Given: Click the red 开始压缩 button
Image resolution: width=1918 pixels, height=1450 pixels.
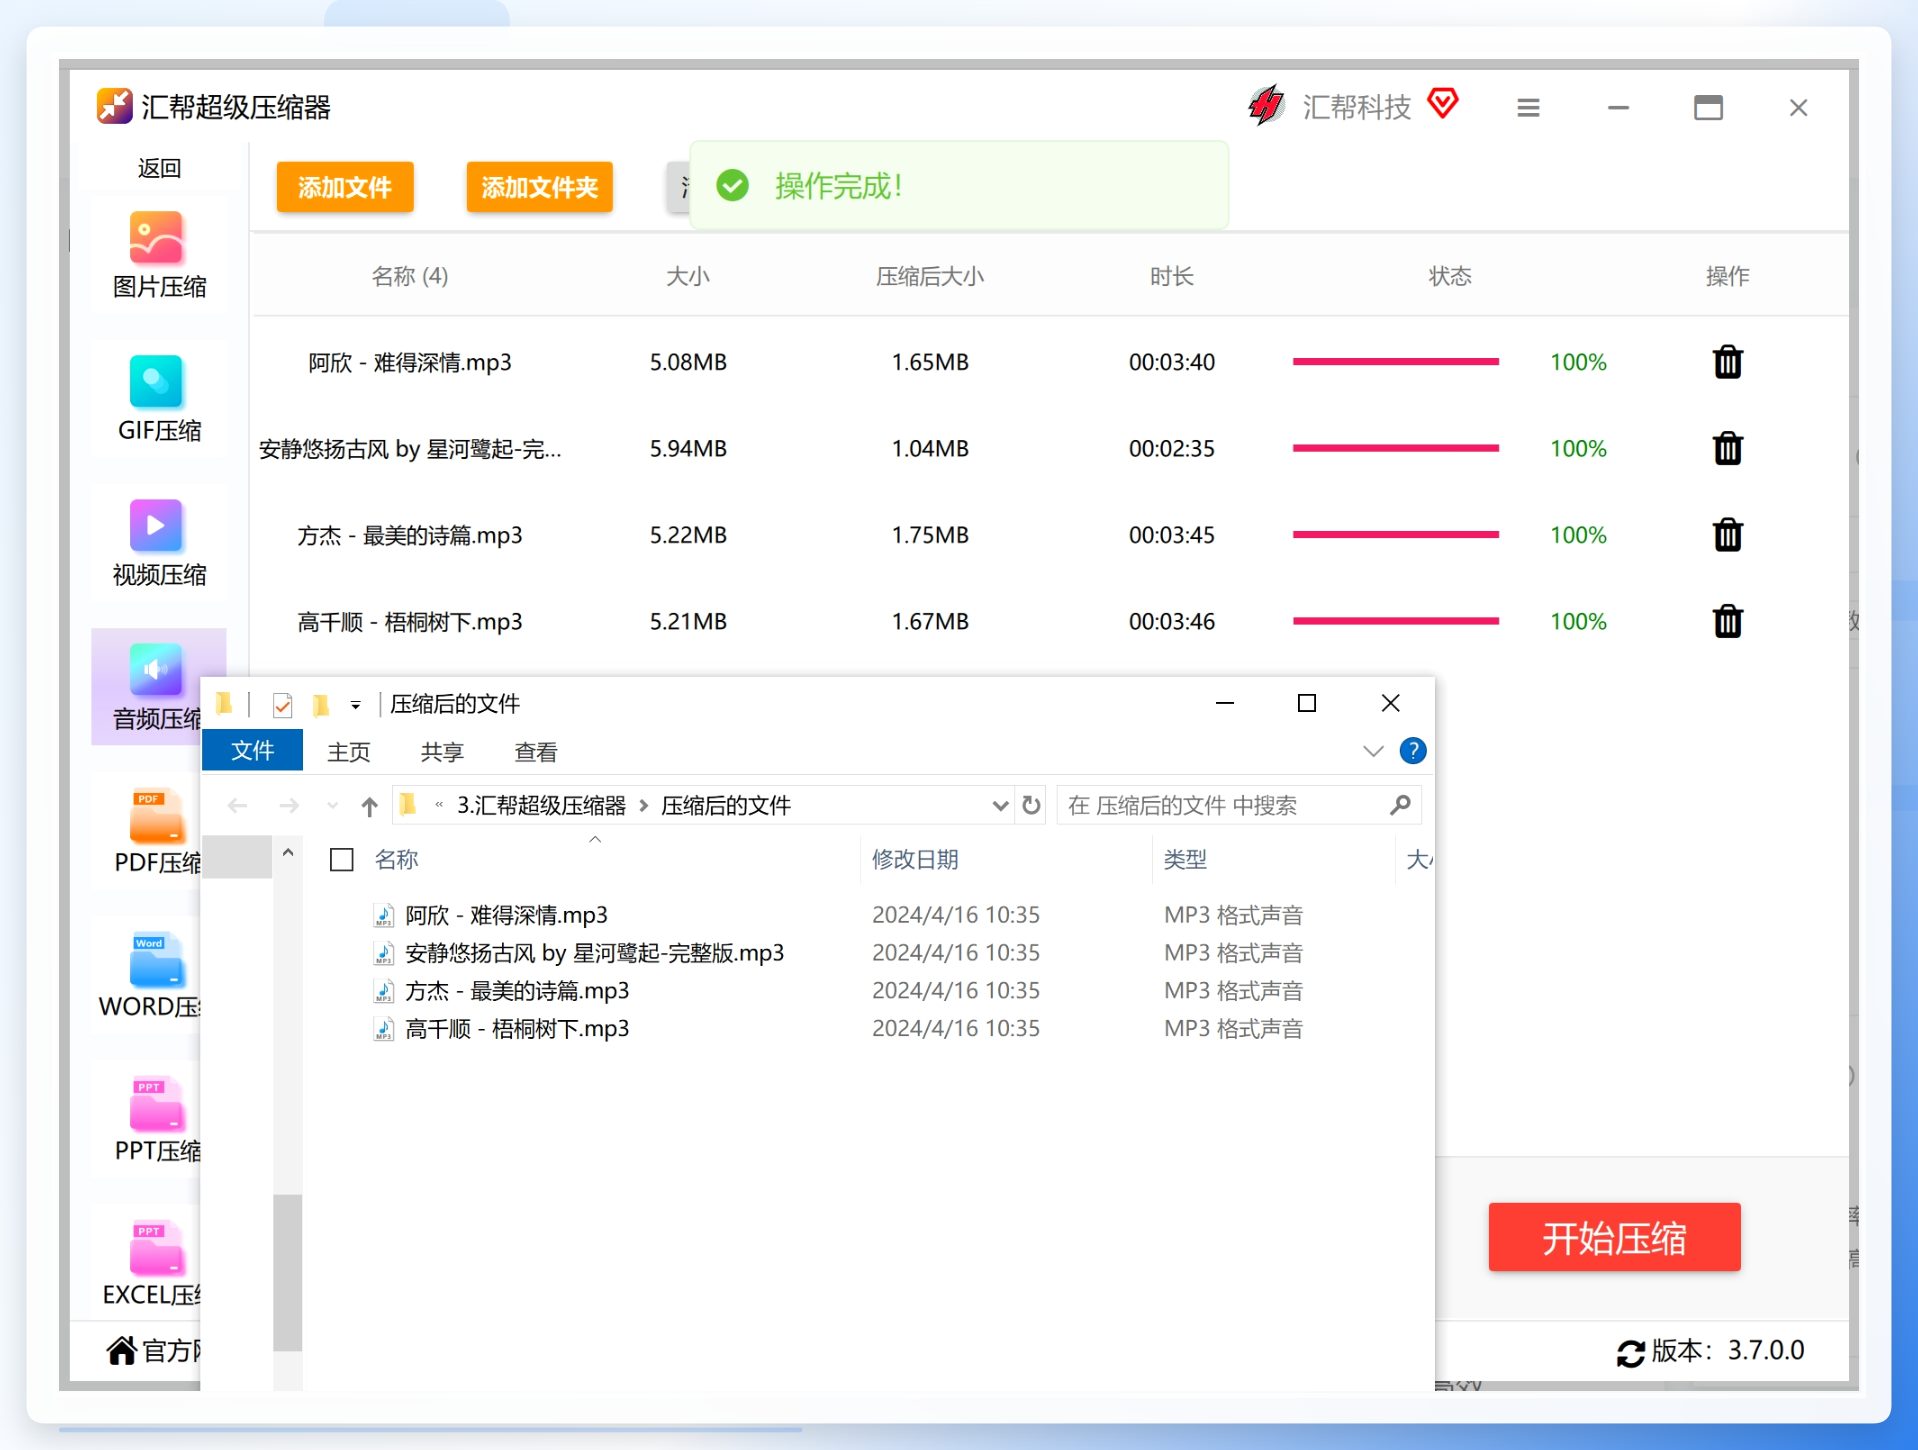Looking at the screenshot, I should click(x=1614, y=1237).
